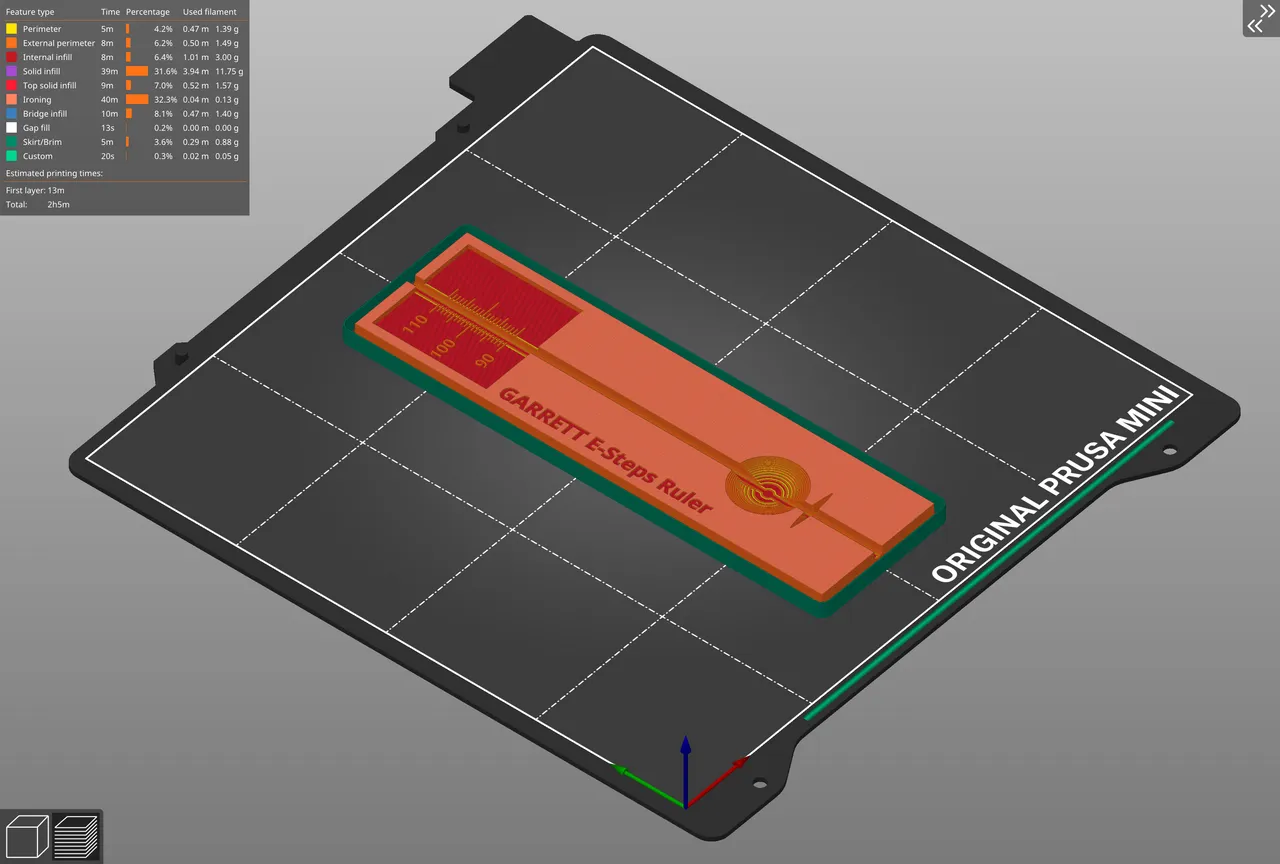Toggle the Ironing legend label
This screenshot has height=864, width=1280.
37,99
